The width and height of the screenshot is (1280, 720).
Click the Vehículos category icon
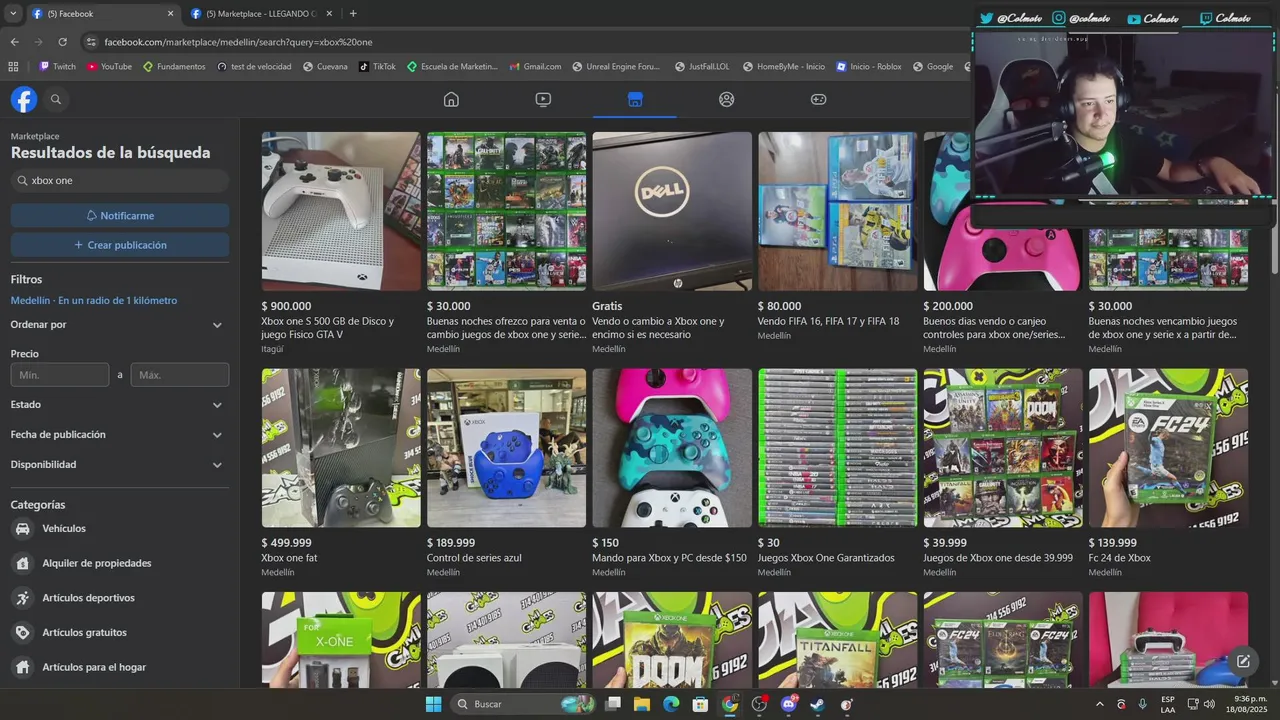tap(22, 529)
